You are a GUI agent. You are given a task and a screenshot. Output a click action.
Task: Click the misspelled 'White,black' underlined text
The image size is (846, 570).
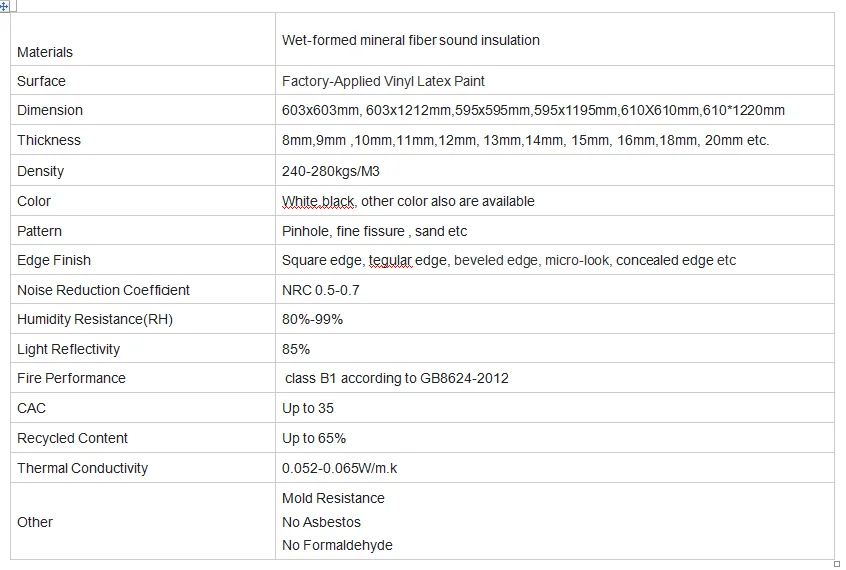click(318, 201)
